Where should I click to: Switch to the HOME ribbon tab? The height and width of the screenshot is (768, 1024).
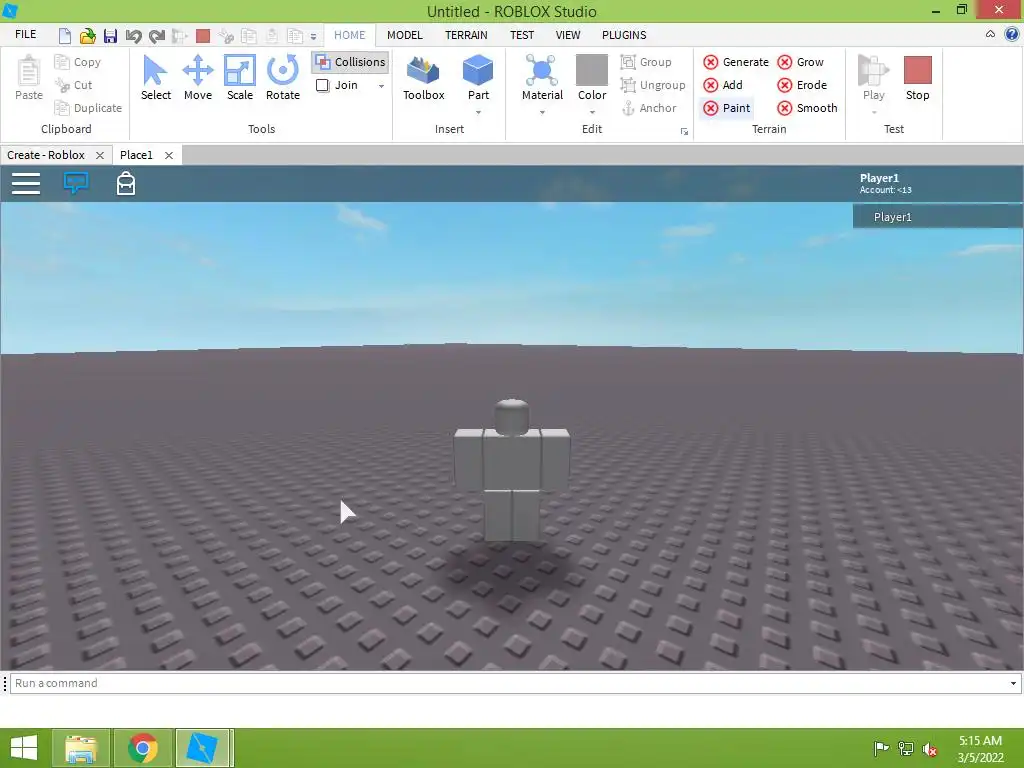(x=349, y=35)
